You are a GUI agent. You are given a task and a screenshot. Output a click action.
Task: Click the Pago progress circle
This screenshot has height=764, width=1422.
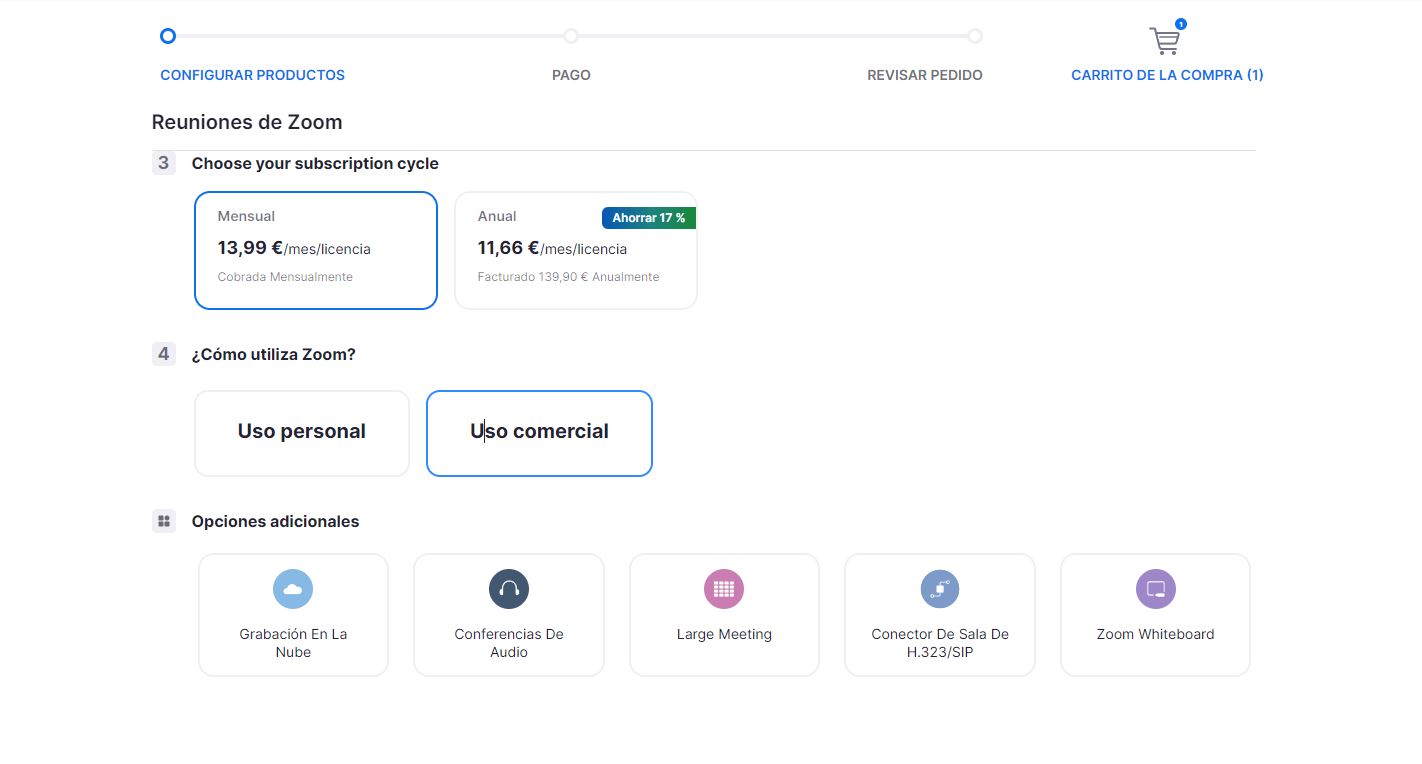tap(571, 36)
